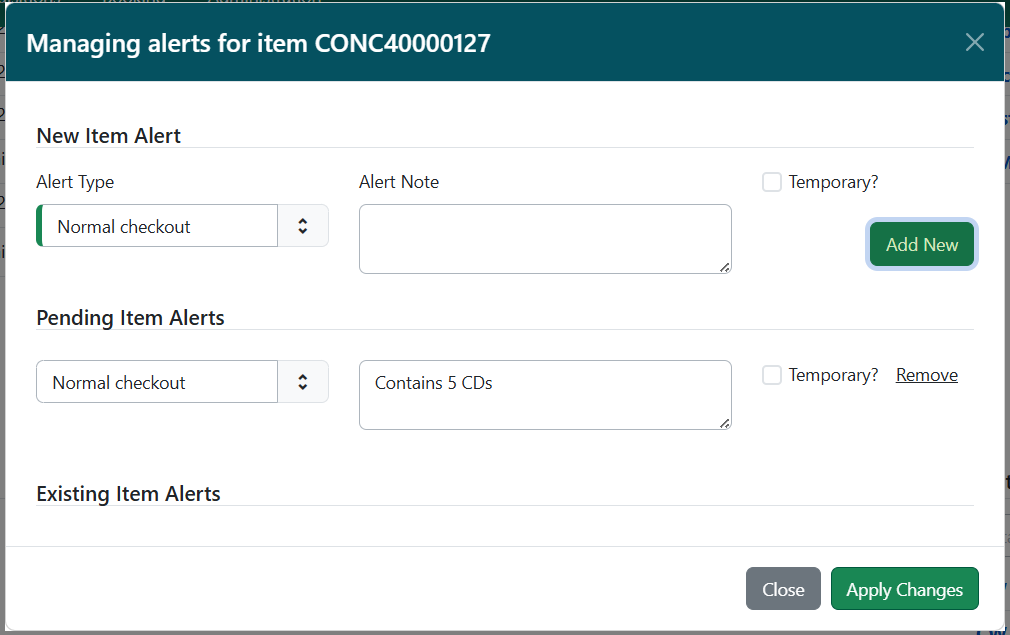Viewport: 1010px width, 635px height.
Task: Click the stepper arrows beside the pending alert dropdown
Action: tap(303, 381)
